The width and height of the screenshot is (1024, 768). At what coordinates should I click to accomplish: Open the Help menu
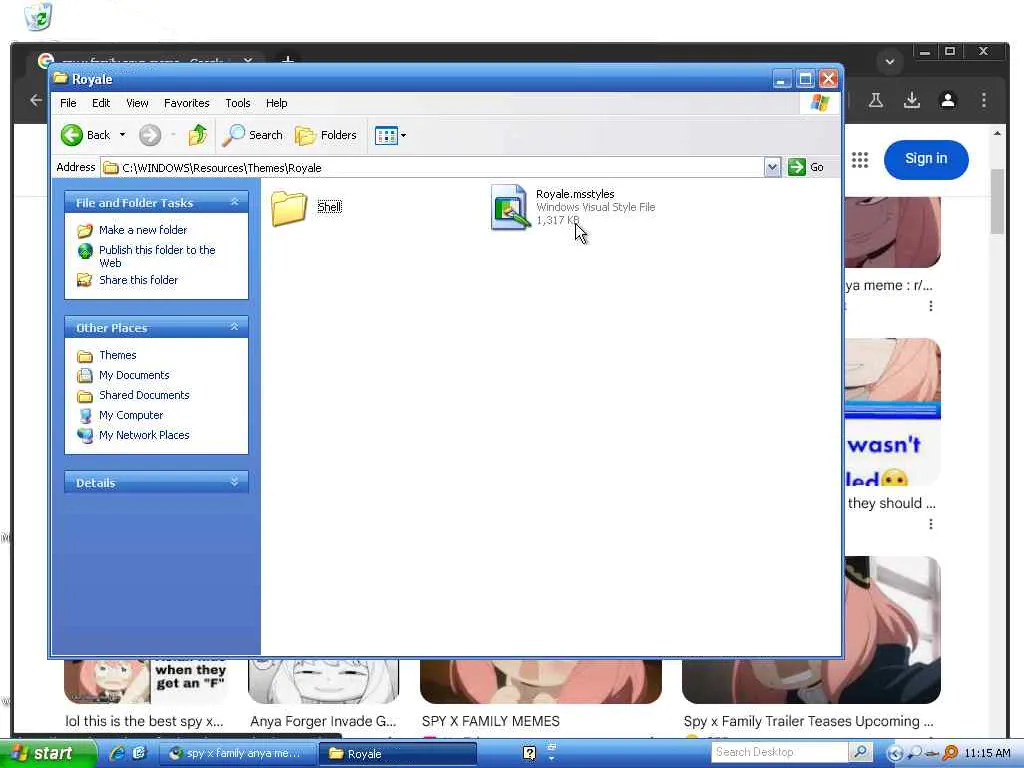point(276,103)
